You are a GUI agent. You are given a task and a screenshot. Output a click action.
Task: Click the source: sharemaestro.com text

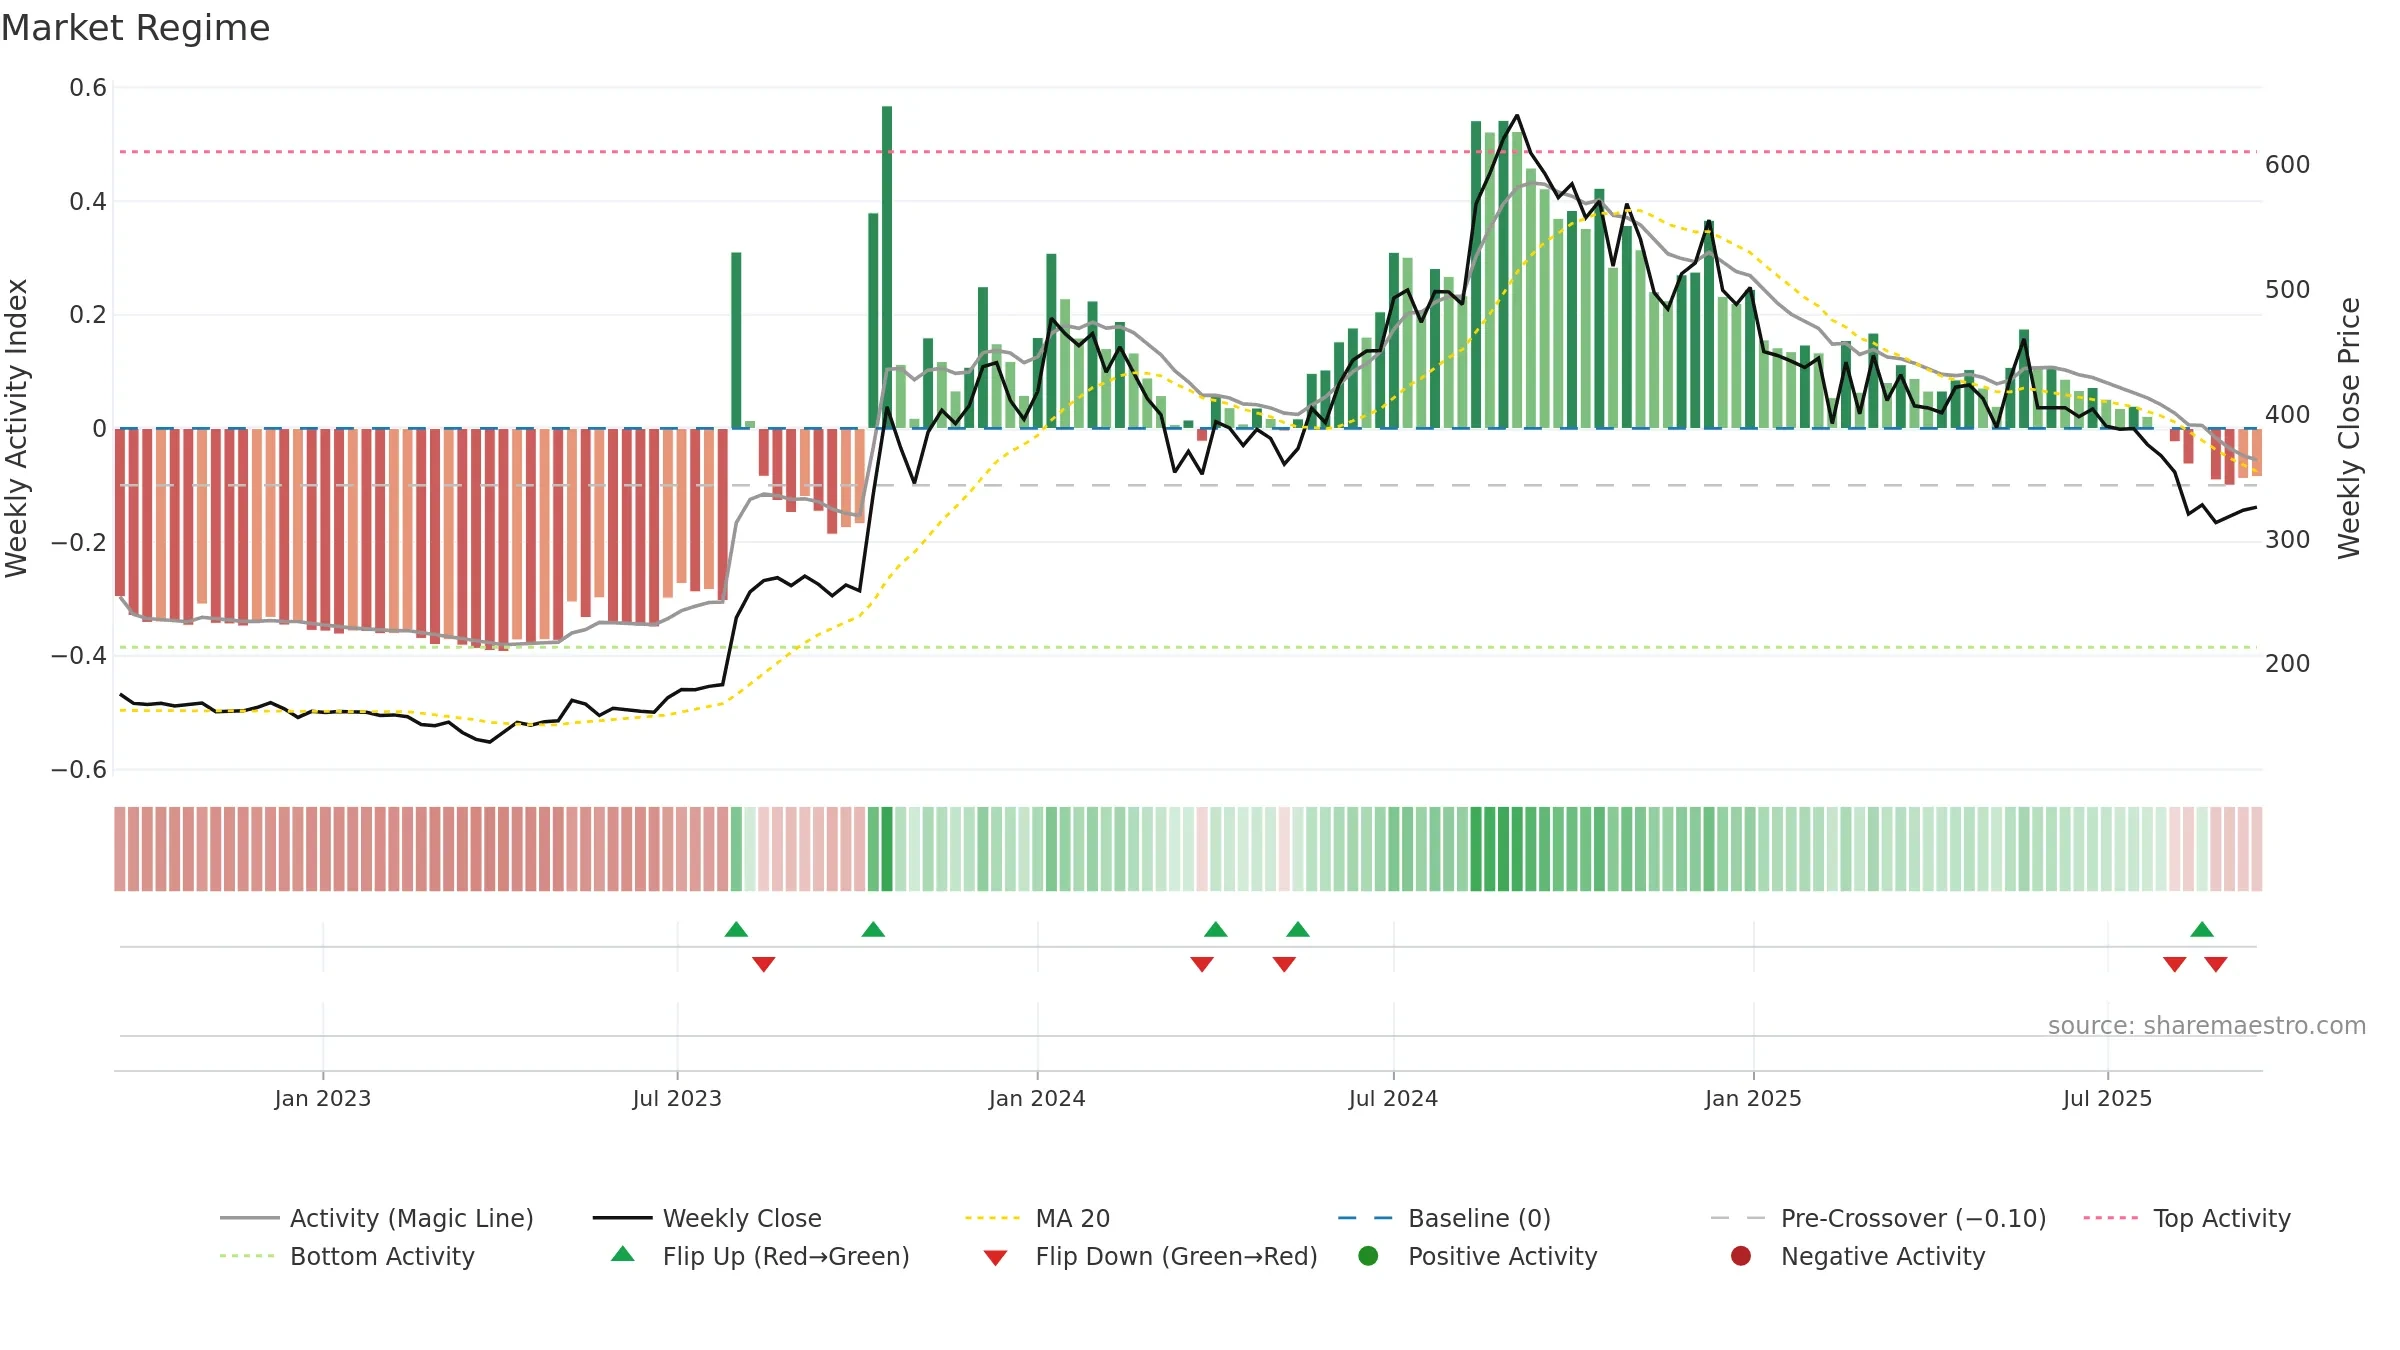2207,1025
